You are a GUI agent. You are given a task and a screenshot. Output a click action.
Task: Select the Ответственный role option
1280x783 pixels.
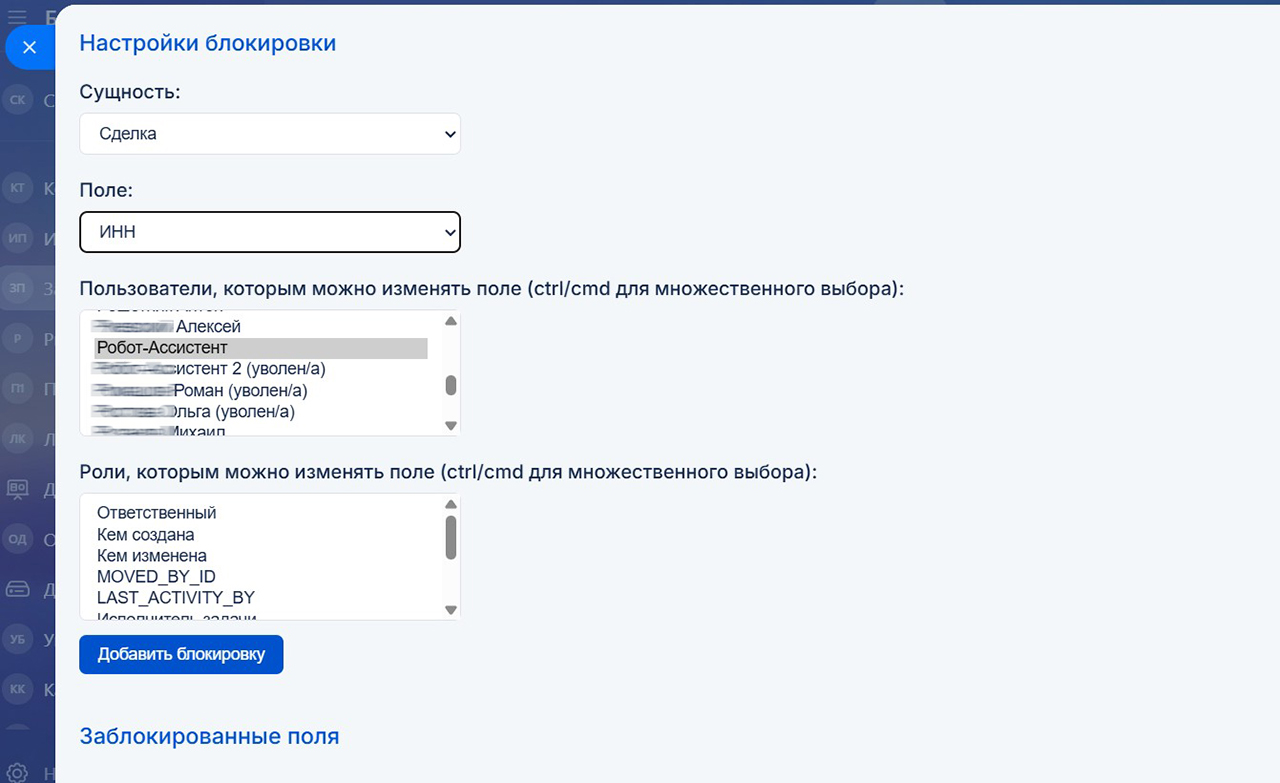157,513
